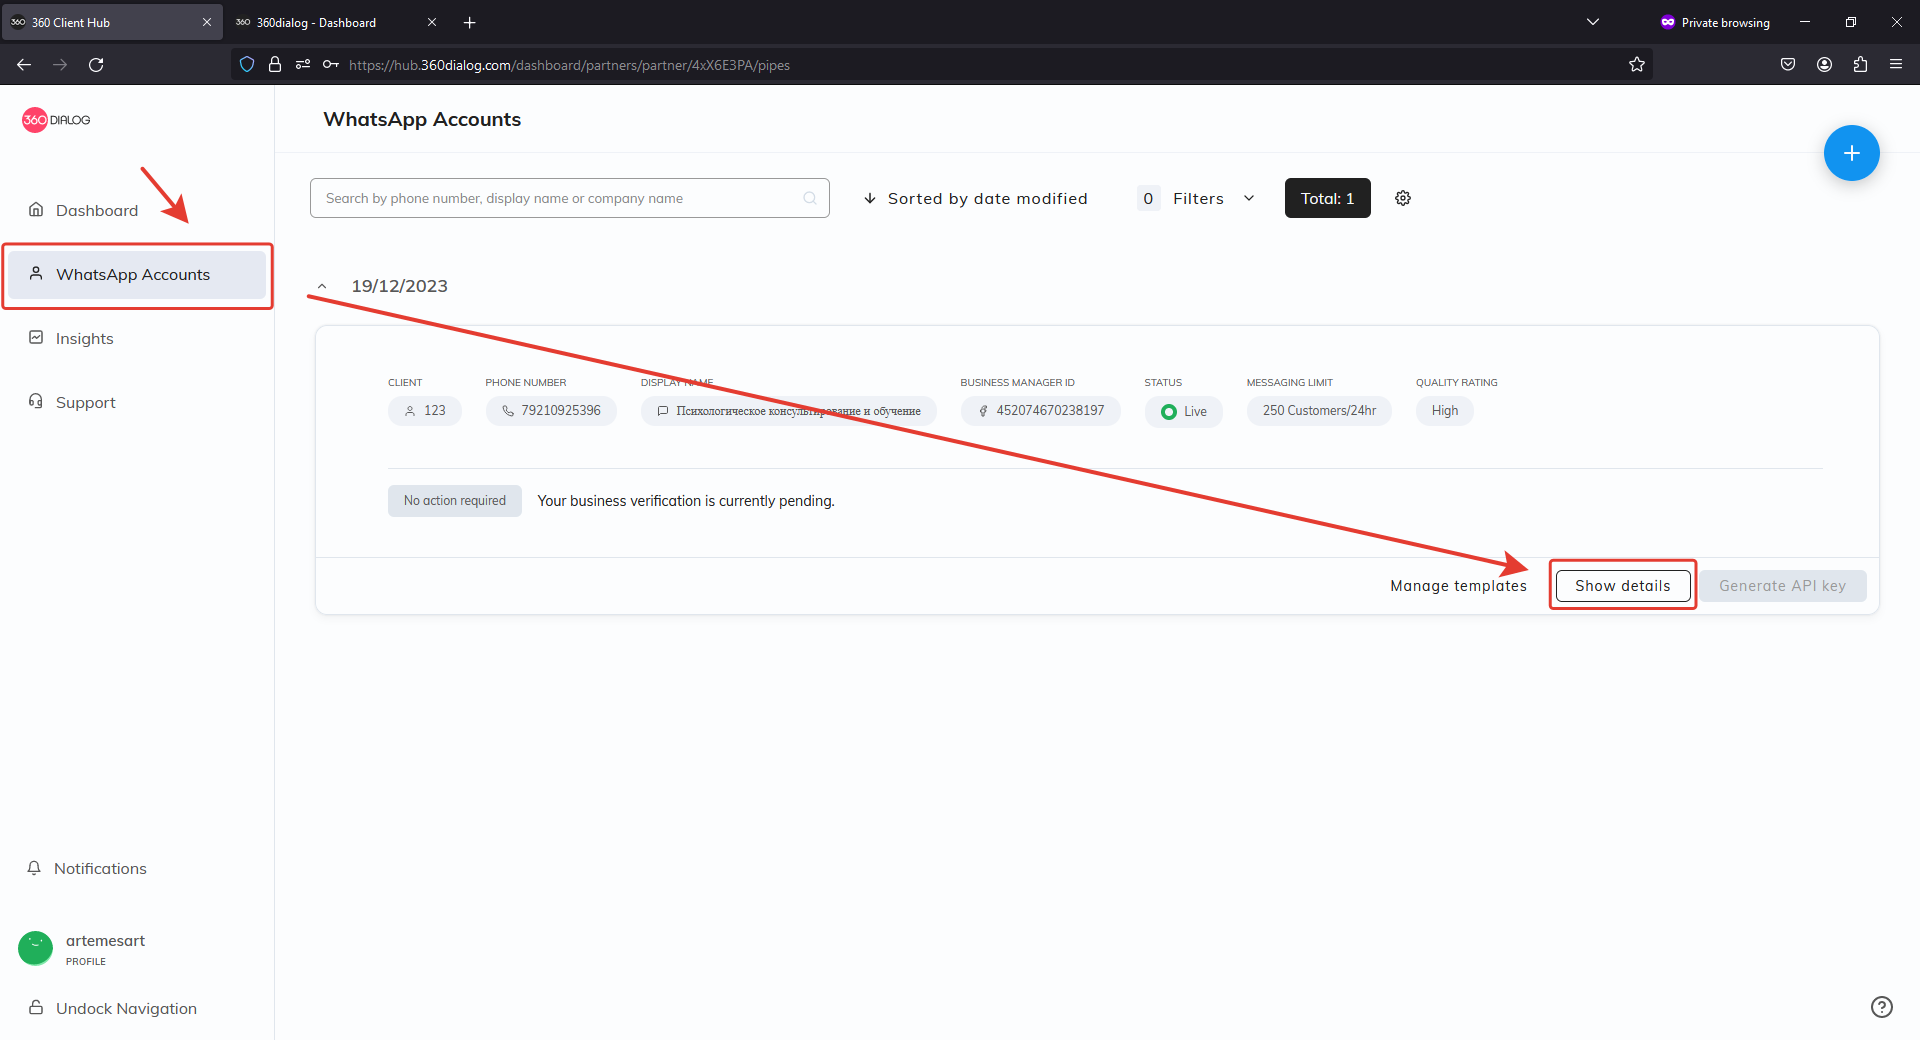Viewport: 1920px width, 1040px height.
Task: Click the search magnifier icon
Action: pyautogui.click(x=810, y=198)
